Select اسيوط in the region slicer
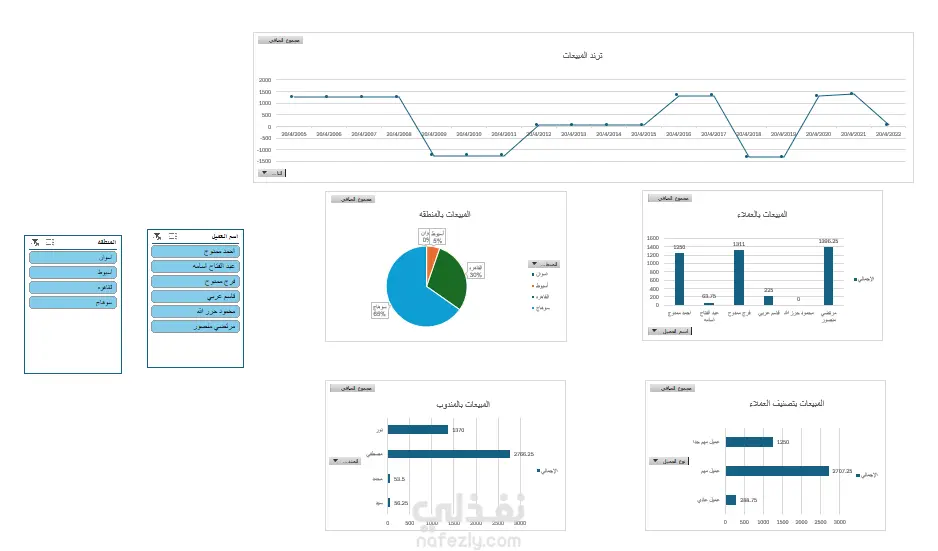 [73, 272]
